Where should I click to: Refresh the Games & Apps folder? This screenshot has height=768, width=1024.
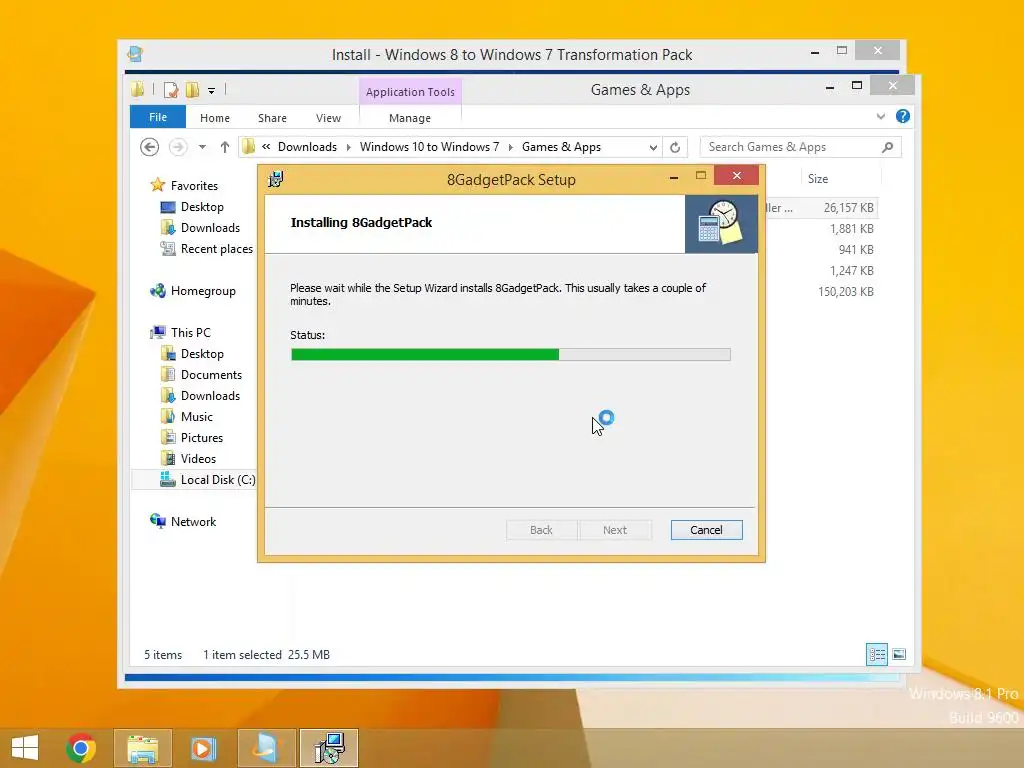tap(675, 147)
